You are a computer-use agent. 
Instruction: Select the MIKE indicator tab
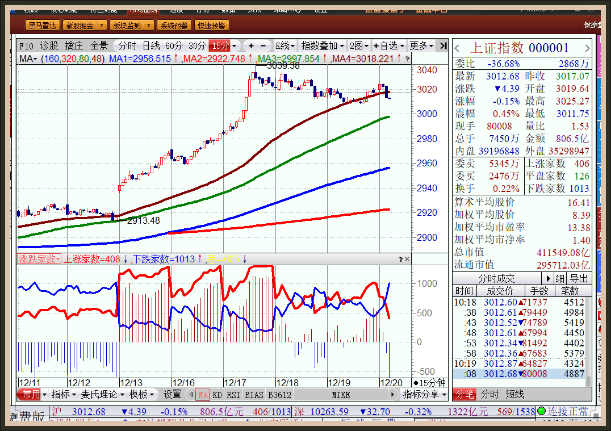pyautogui.click(x=341, y=395)
